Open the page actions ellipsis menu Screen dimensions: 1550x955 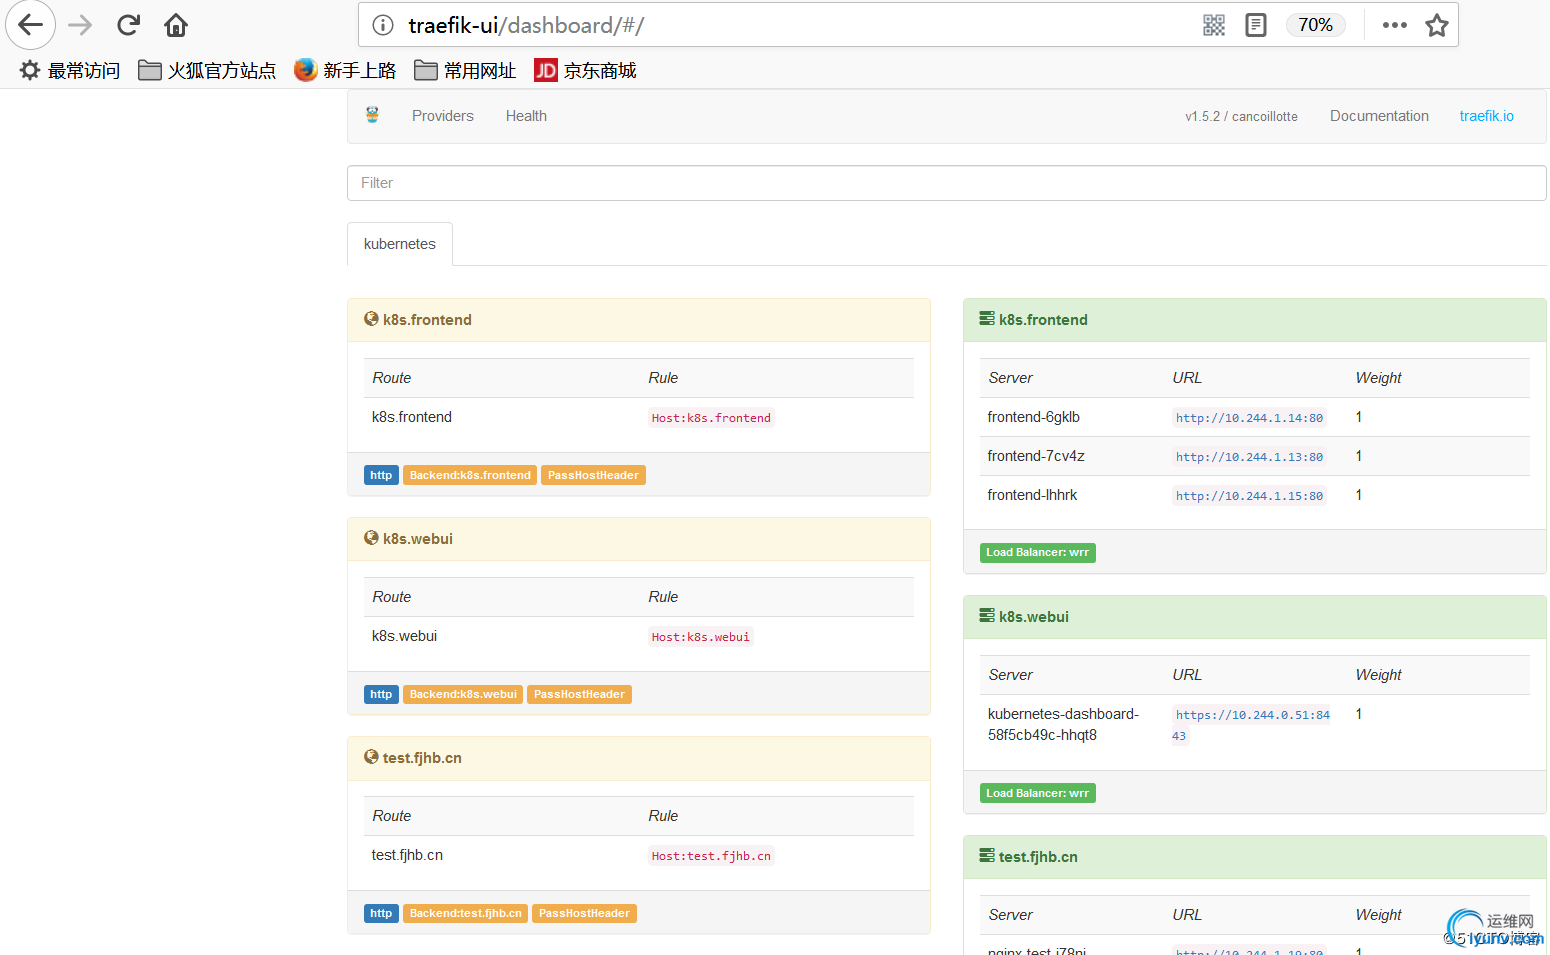[x=1394, y=25]
